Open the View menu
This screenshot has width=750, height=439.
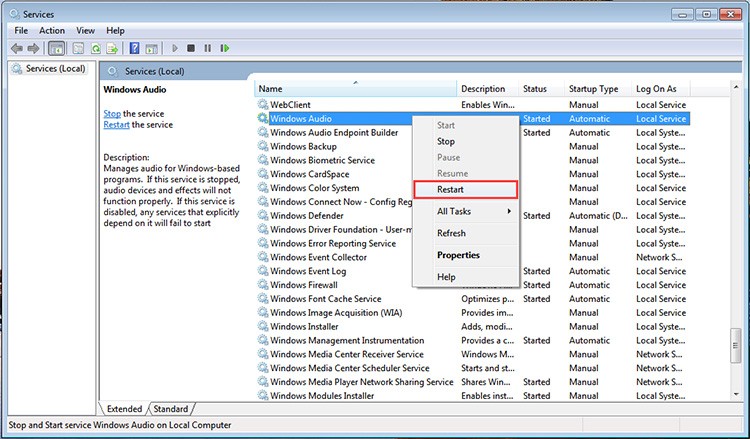(x=86, y=31)
